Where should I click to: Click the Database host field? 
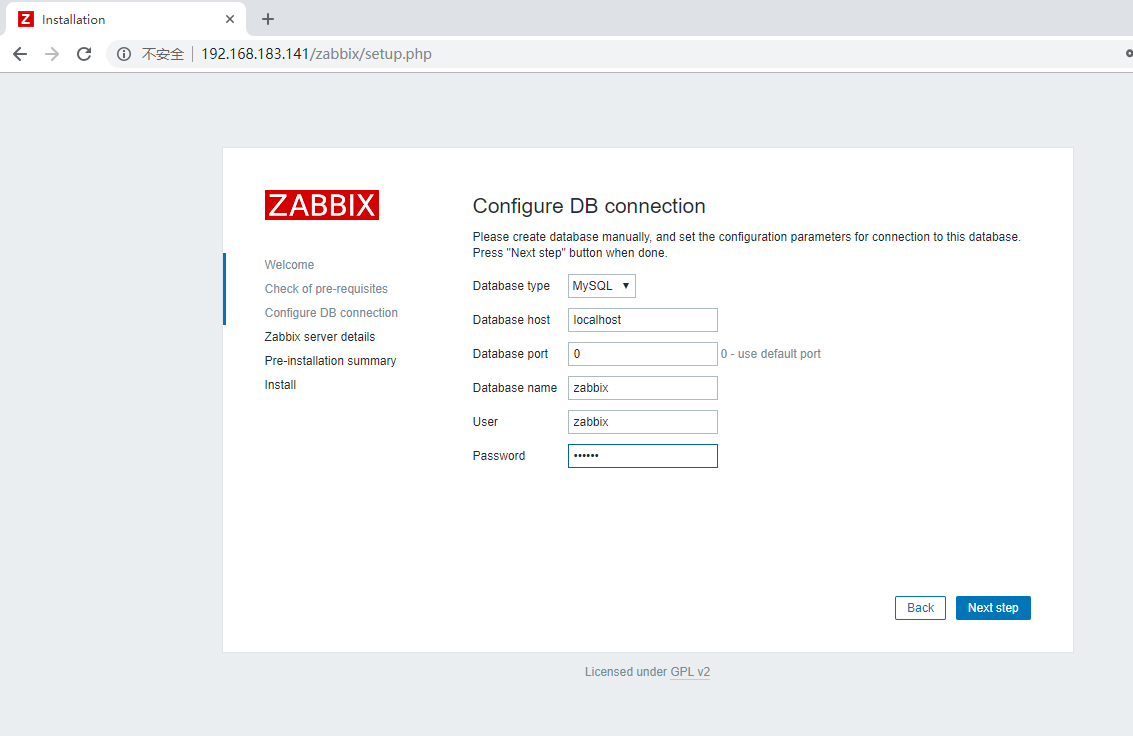click(642, 320)
